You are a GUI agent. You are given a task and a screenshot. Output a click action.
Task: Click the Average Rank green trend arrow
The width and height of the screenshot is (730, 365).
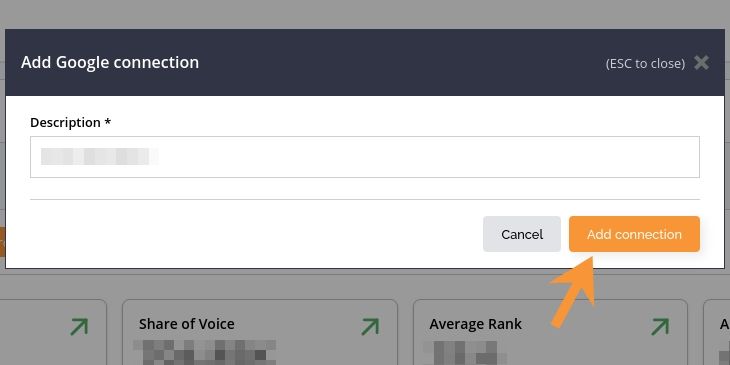660,326
